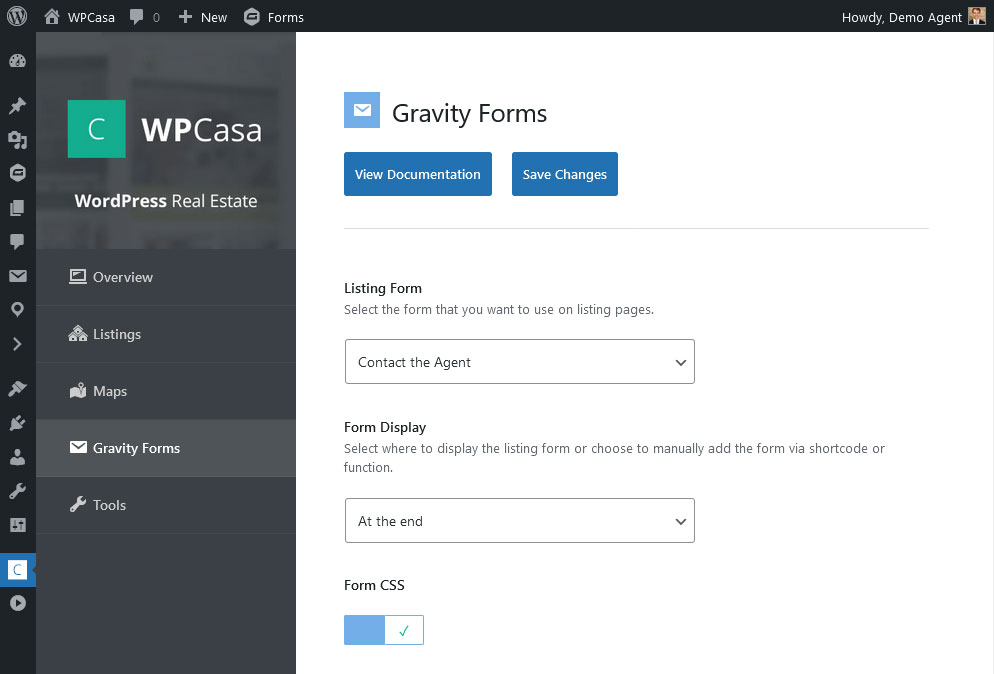Viewport: 994px width, 674px height.
Task: Click the WPCasa 'C' sidebar icon
Action: coord(17,570)
